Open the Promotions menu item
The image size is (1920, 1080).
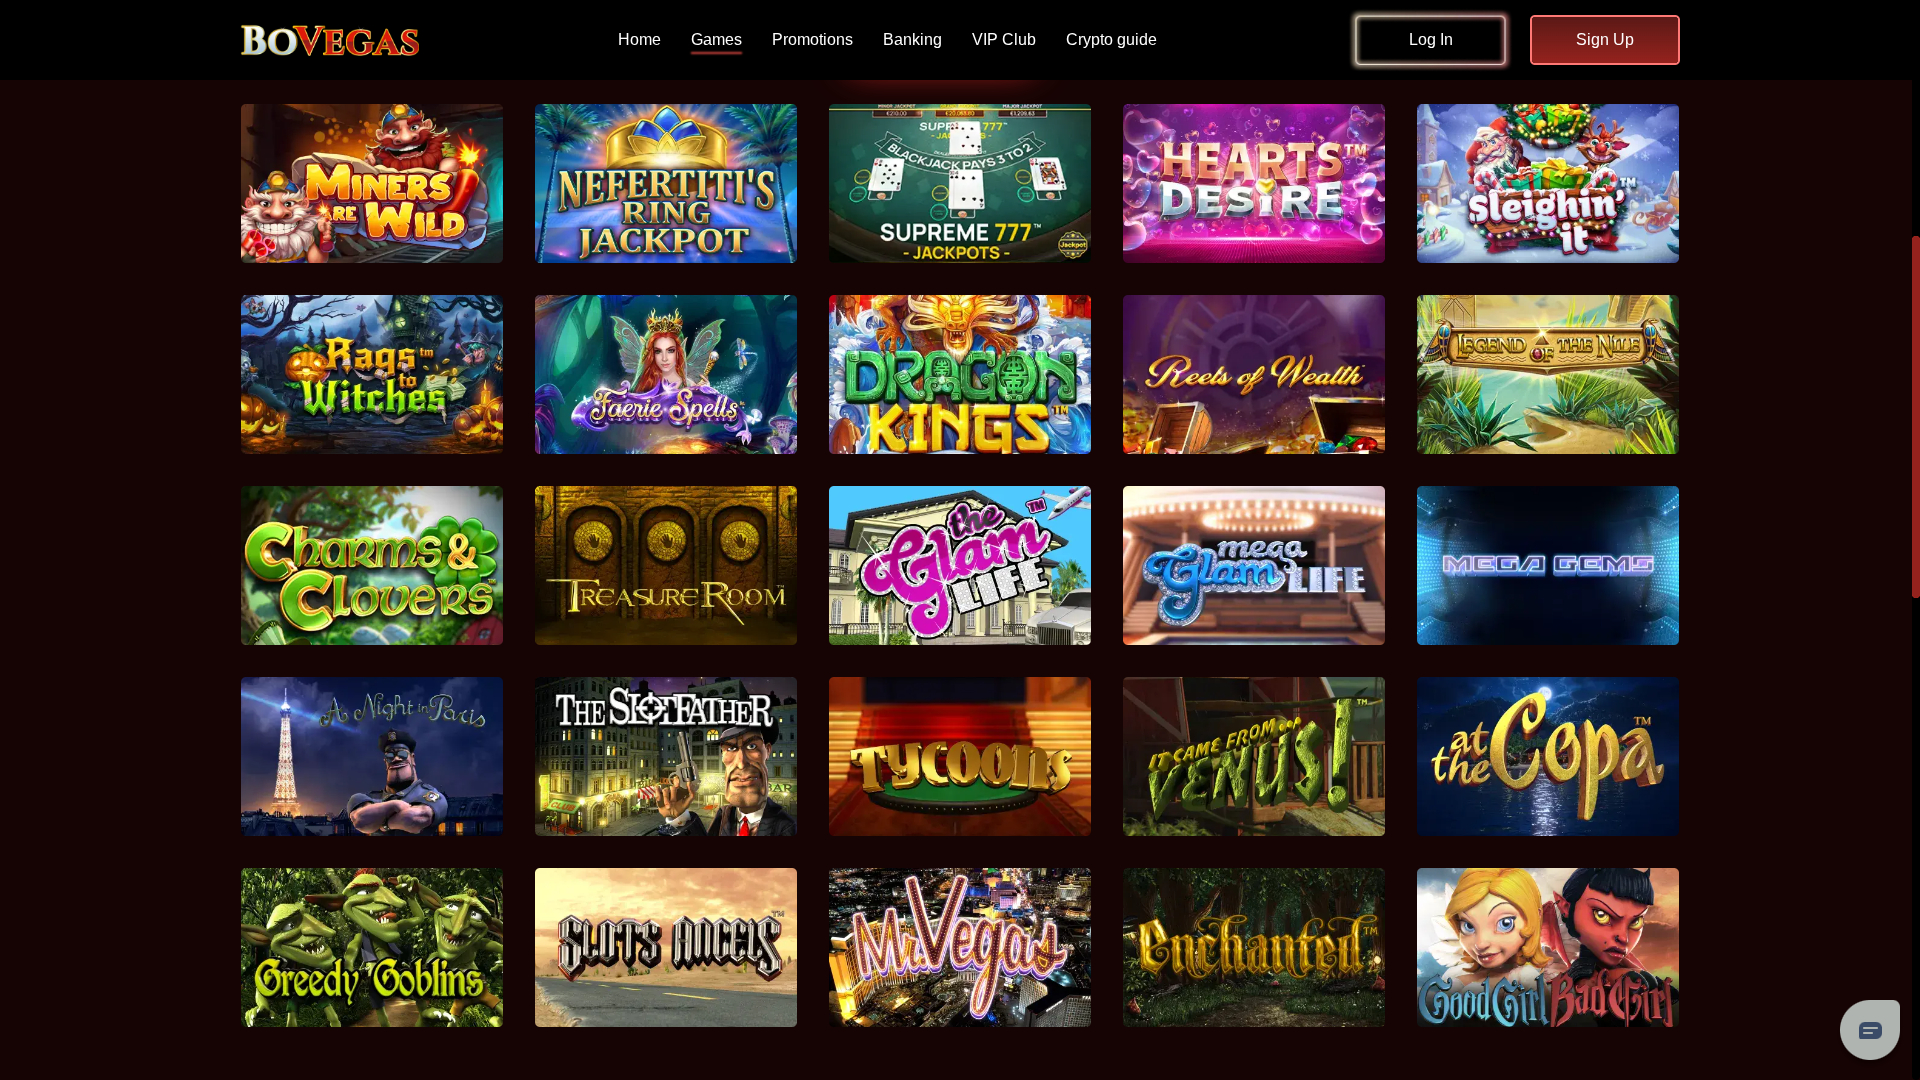point(812,40)
